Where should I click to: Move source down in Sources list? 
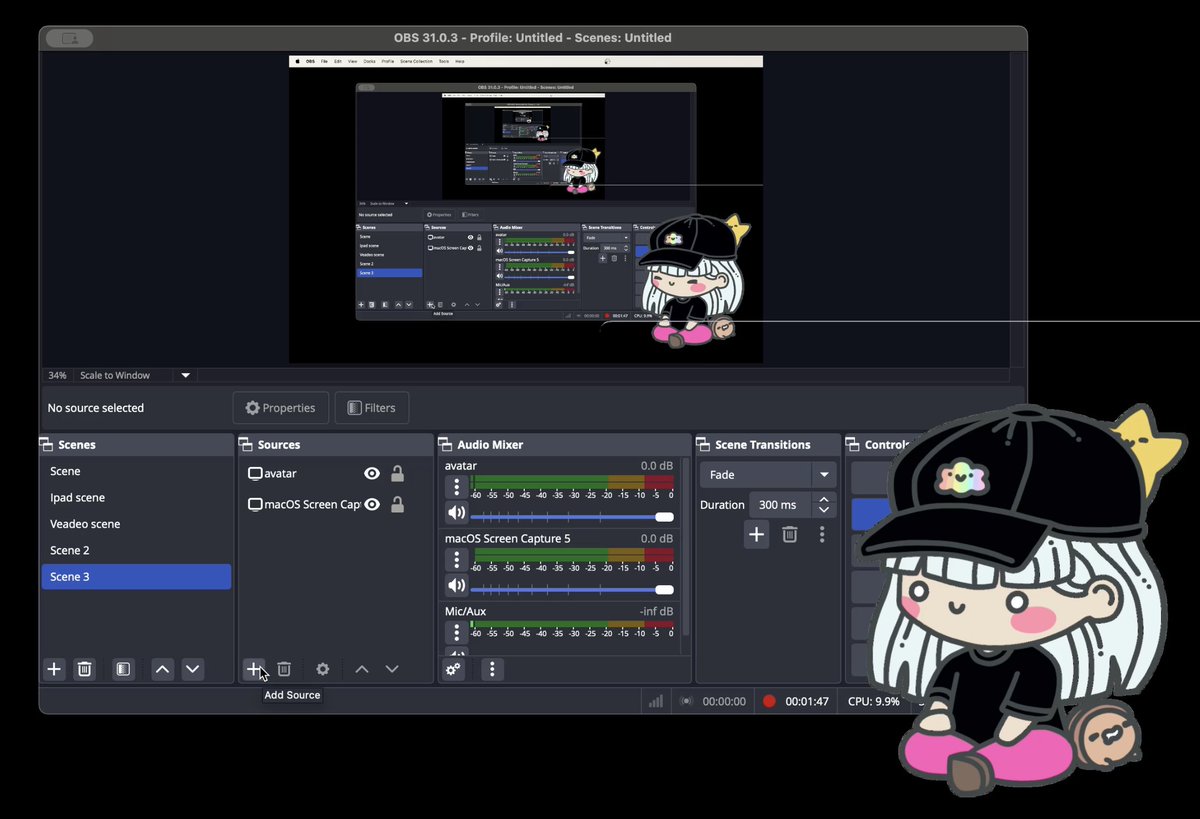(392, 669)
